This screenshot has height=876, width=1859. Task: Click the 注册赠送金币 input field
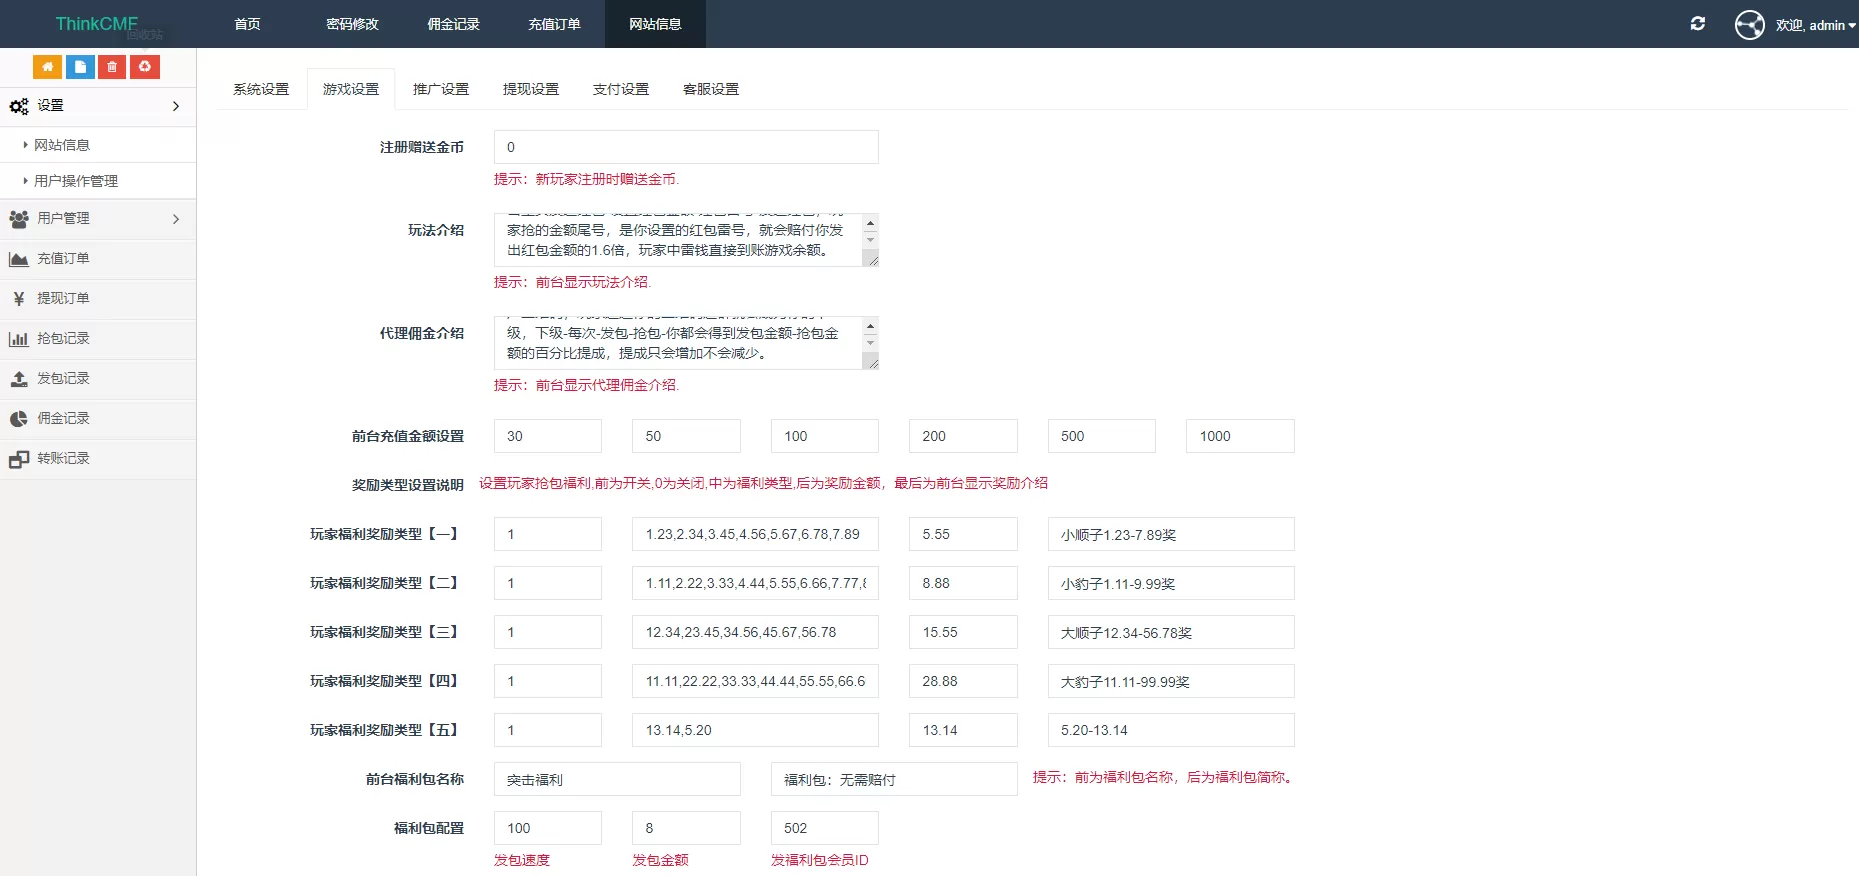tap(685, 147)
